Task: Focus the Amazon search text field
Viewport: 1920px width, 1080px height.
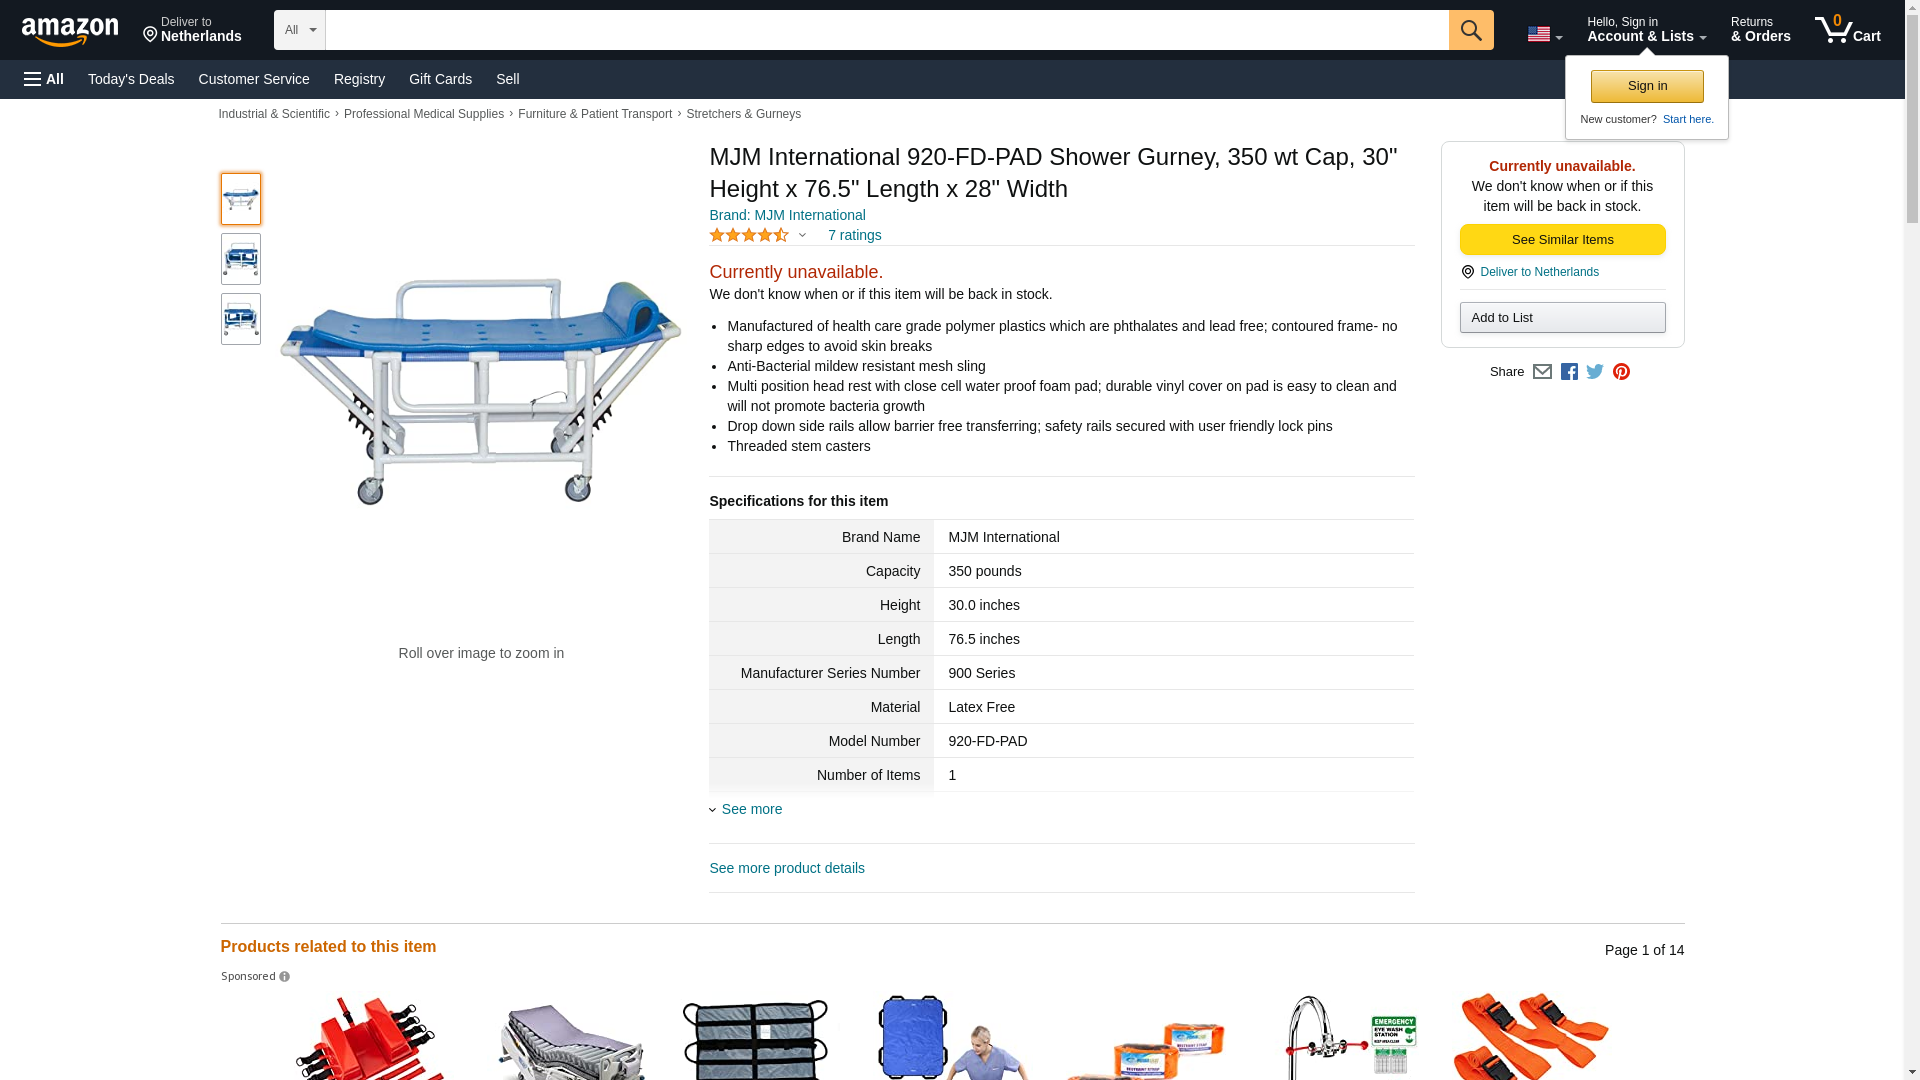Action: click(x=887, y=30)
